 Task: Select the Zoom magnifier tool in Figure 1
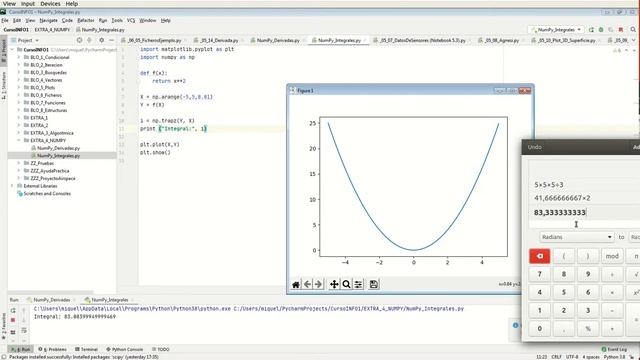click(346, 284)
